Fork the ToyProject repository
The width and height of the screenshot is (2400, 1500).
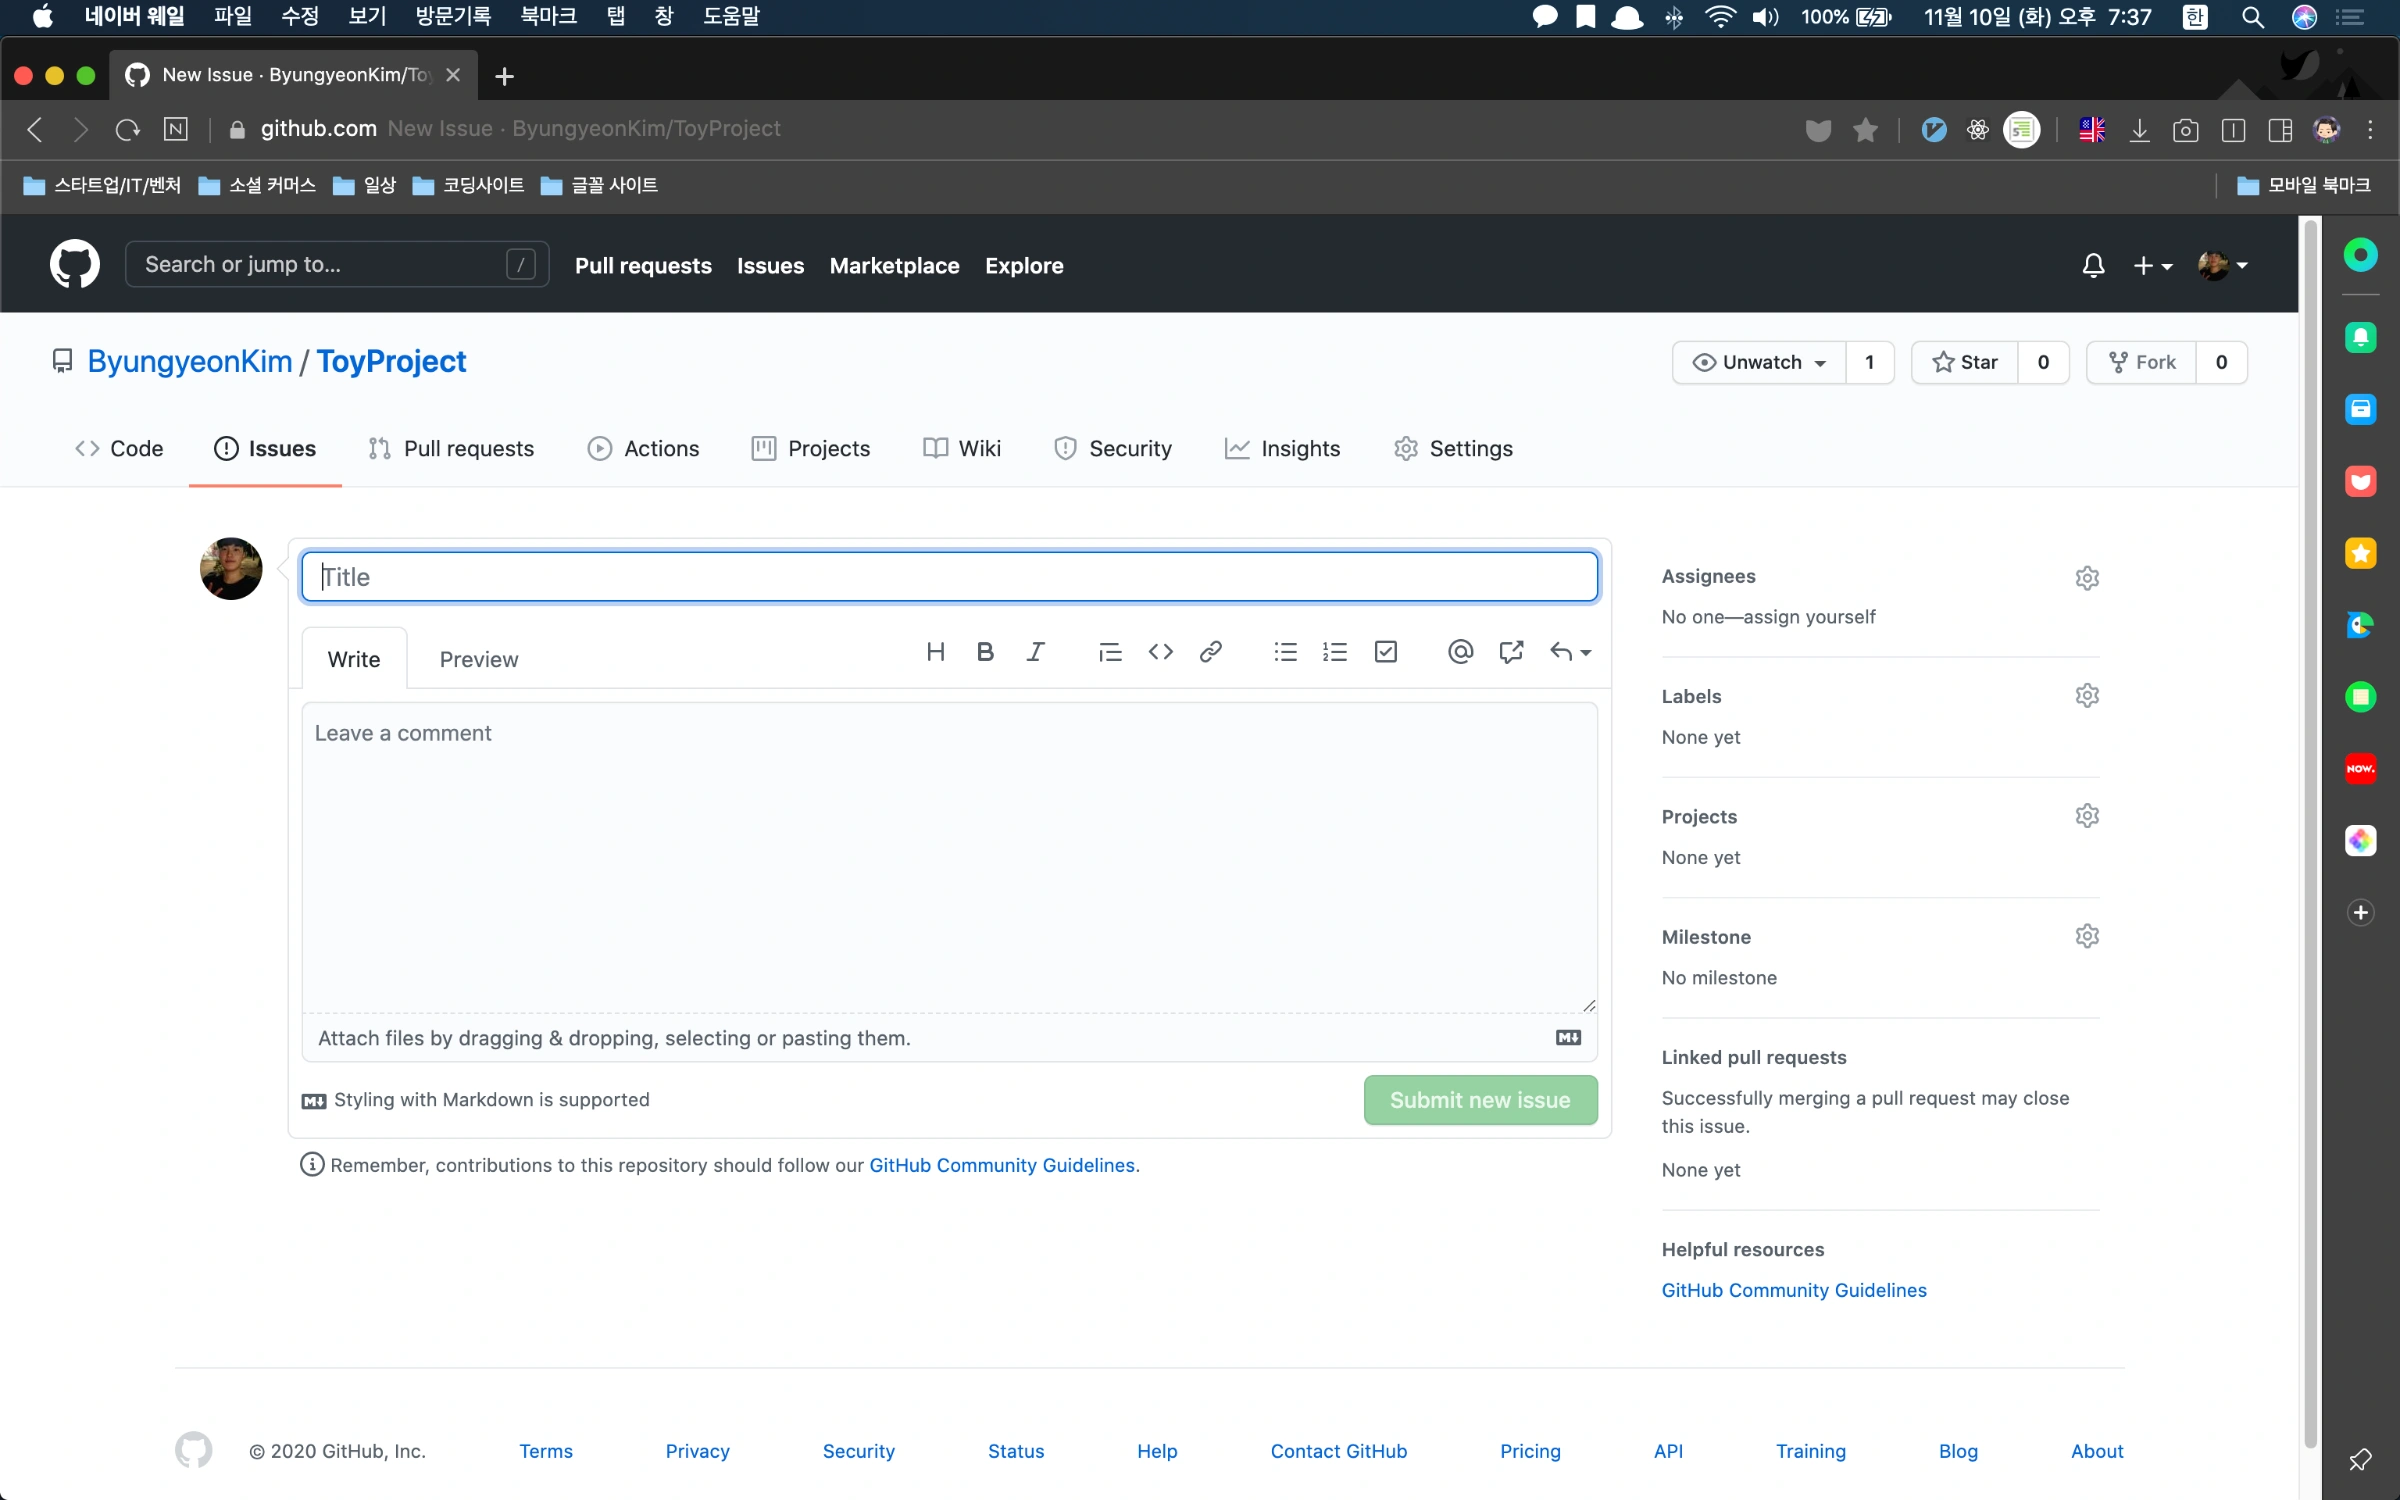point(2142,362)
